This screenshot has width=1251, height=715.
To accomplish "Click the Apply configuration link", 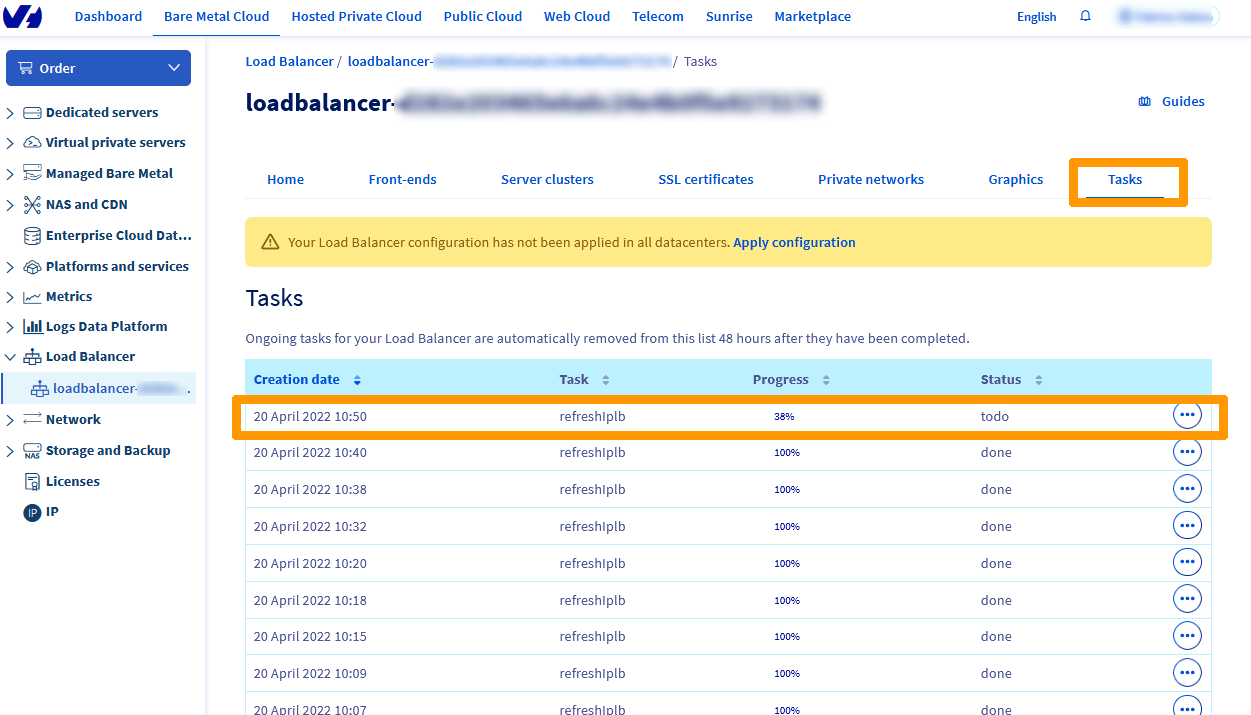I will click(x=794, y=242).
